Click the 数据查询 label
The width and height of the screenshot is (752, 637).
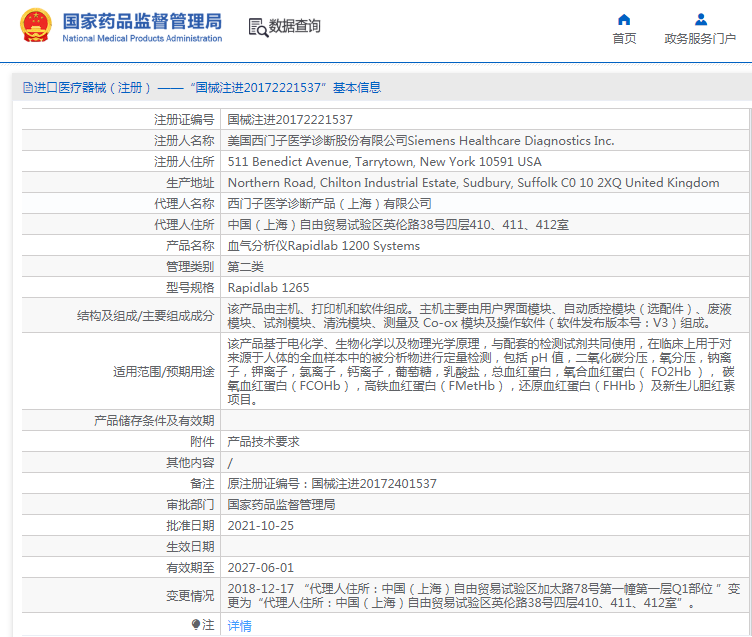pyautogui.click(x=294, y=26)
